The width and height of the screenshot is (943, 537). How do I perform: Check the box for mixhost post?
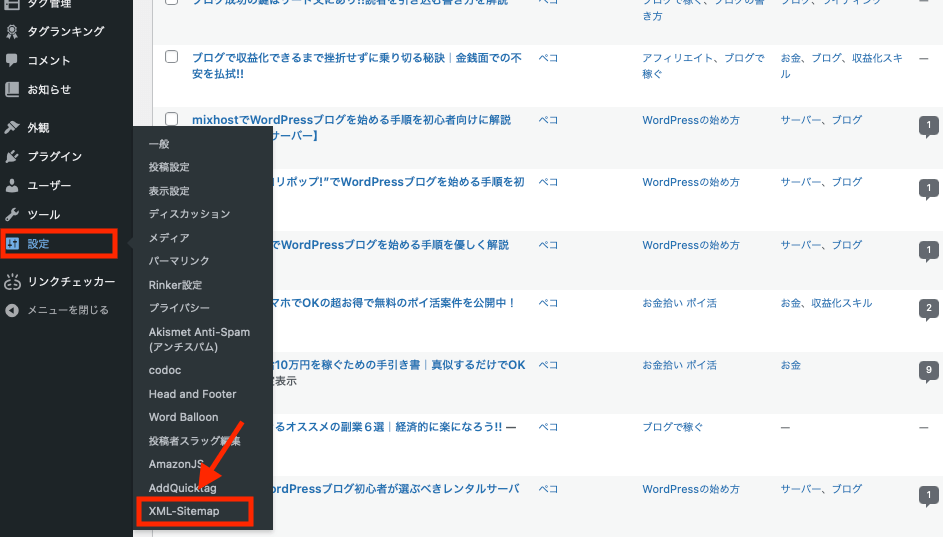click(x=171, y=118)
